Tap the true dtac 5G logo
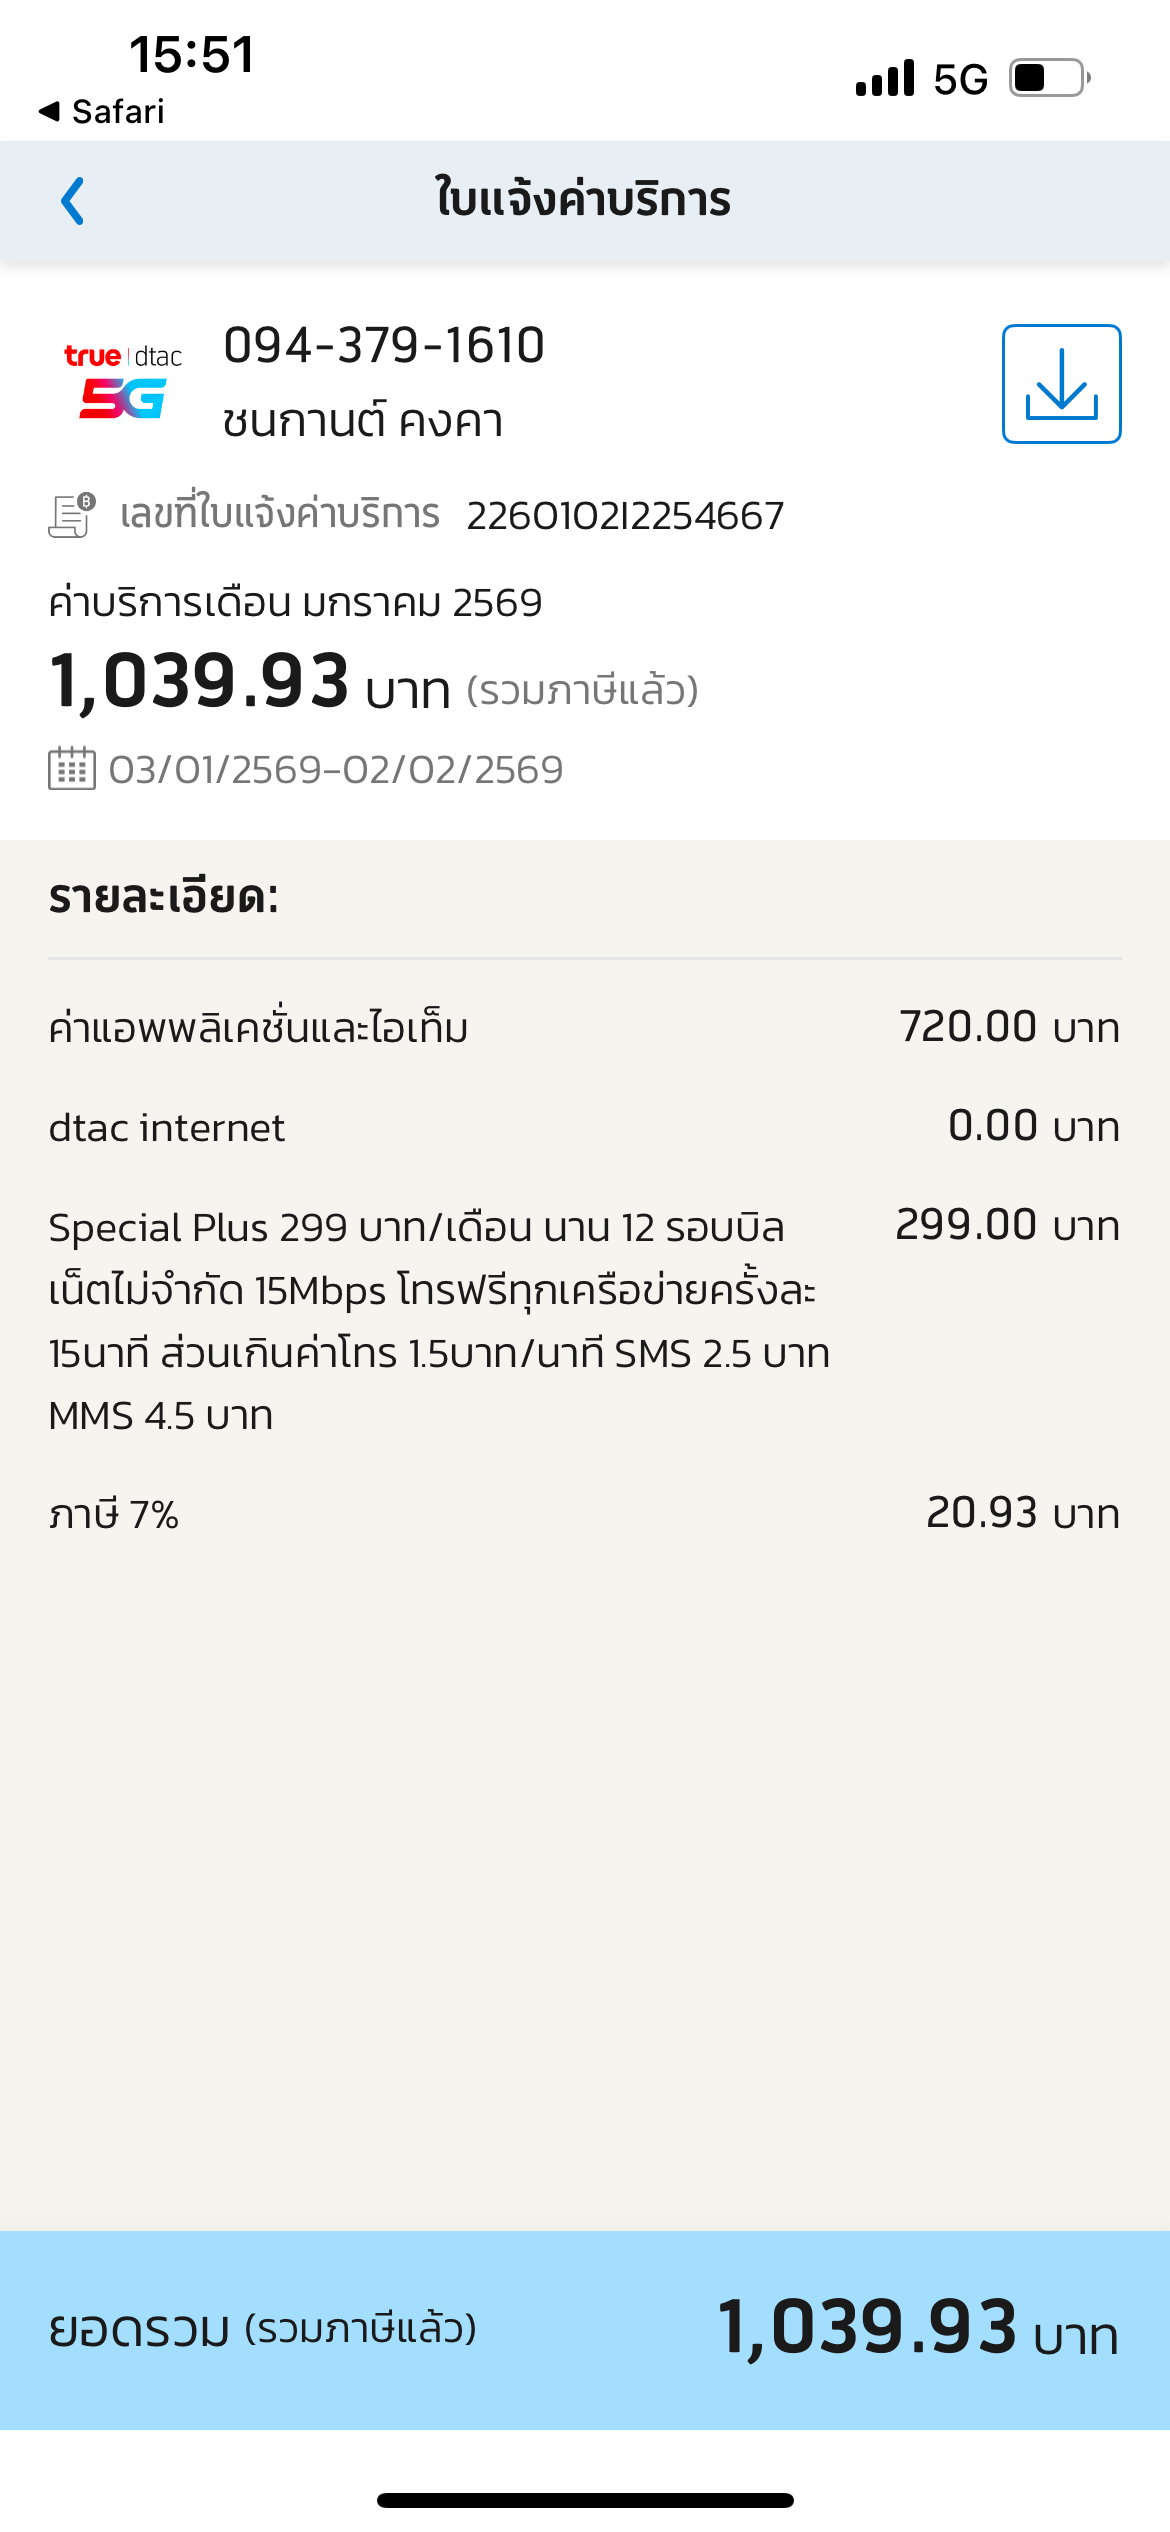1170x2532 pixels. (x=123, y=382)
